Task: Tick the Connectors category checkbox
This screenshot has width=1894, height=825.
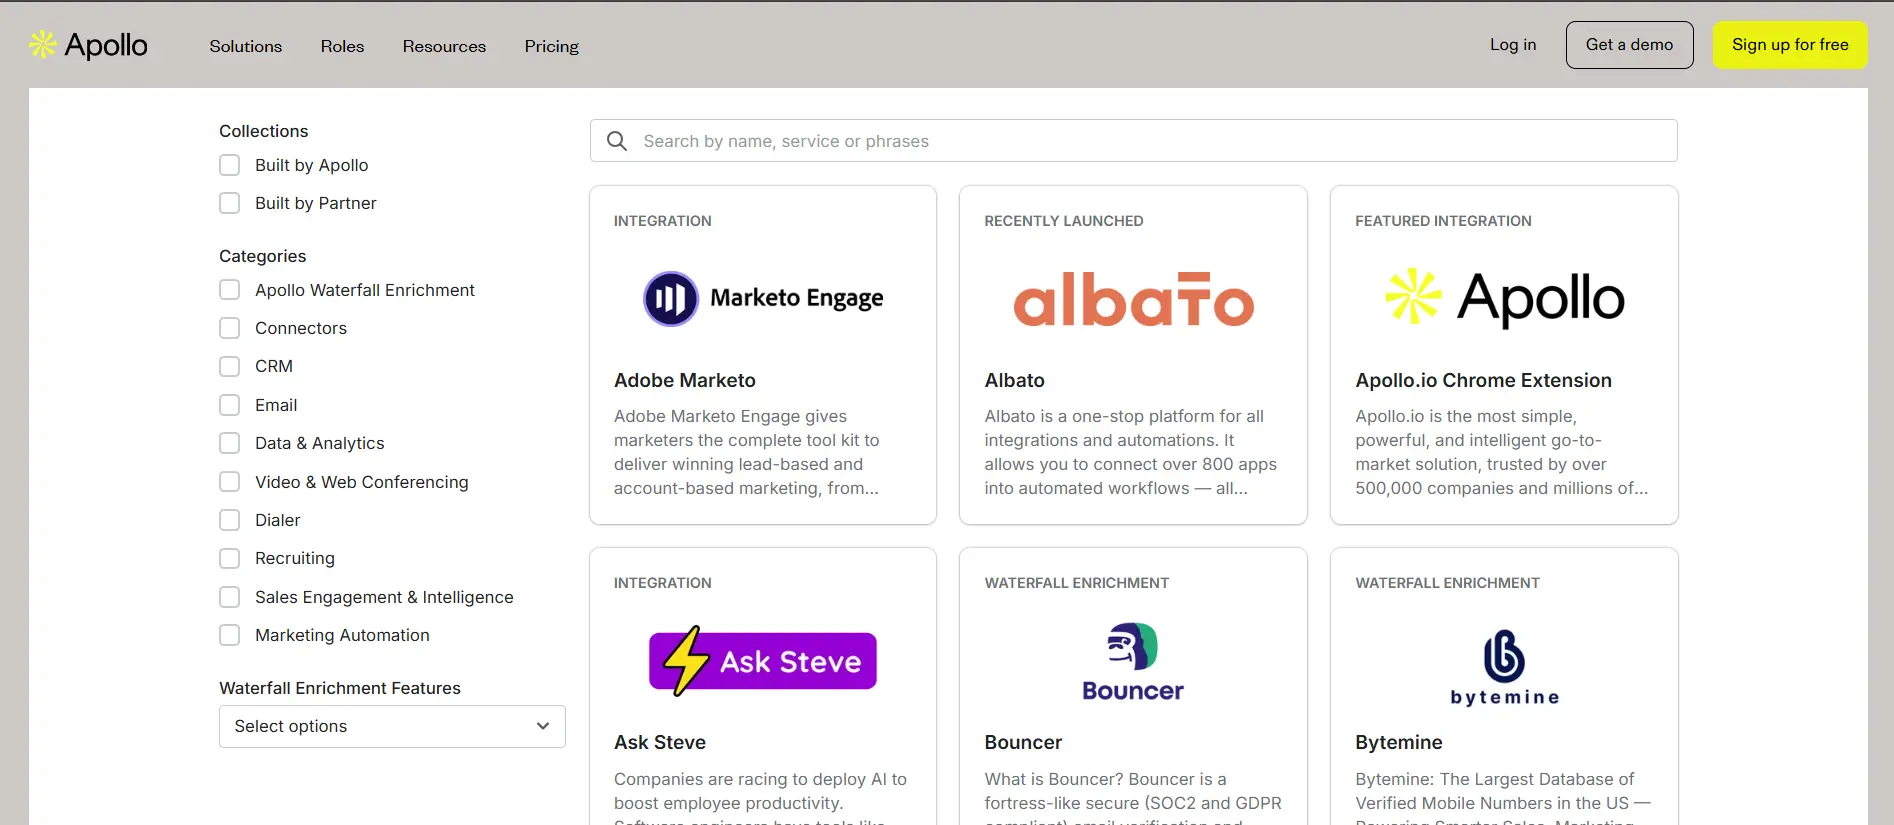Action: point(230,328)
